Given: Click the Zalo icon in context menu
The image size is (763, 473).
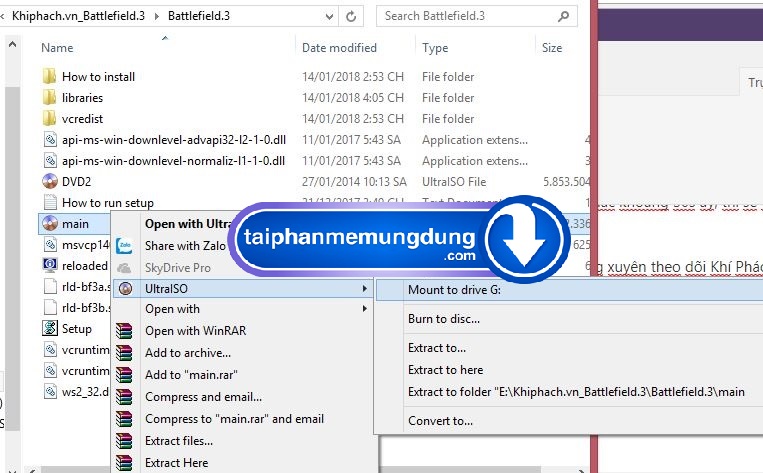Looking at the screenshot, I should pyautogui.click(x=125, y=246).
